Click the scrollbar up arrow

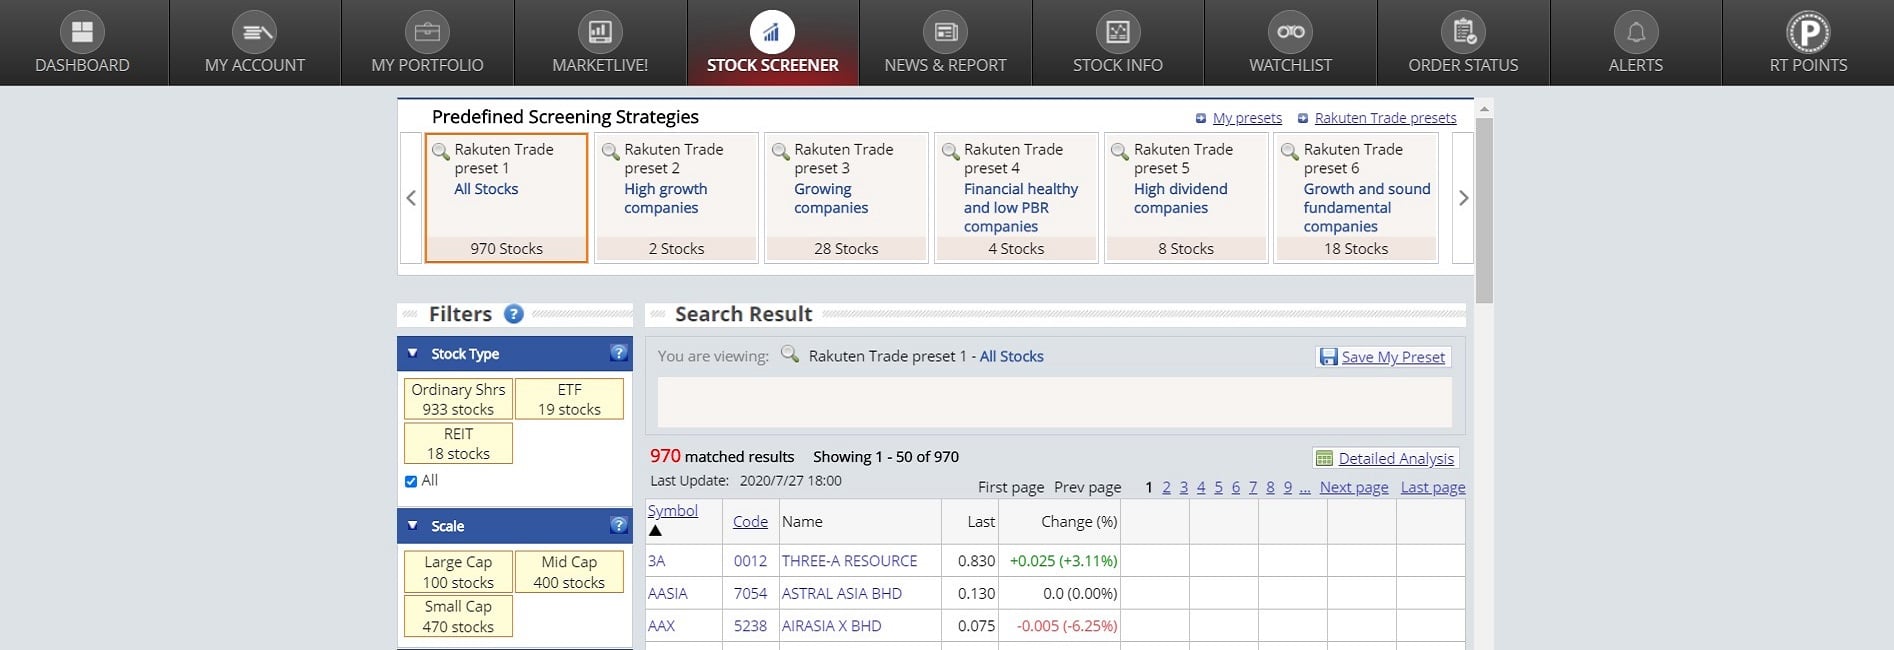coord(1484,108)
